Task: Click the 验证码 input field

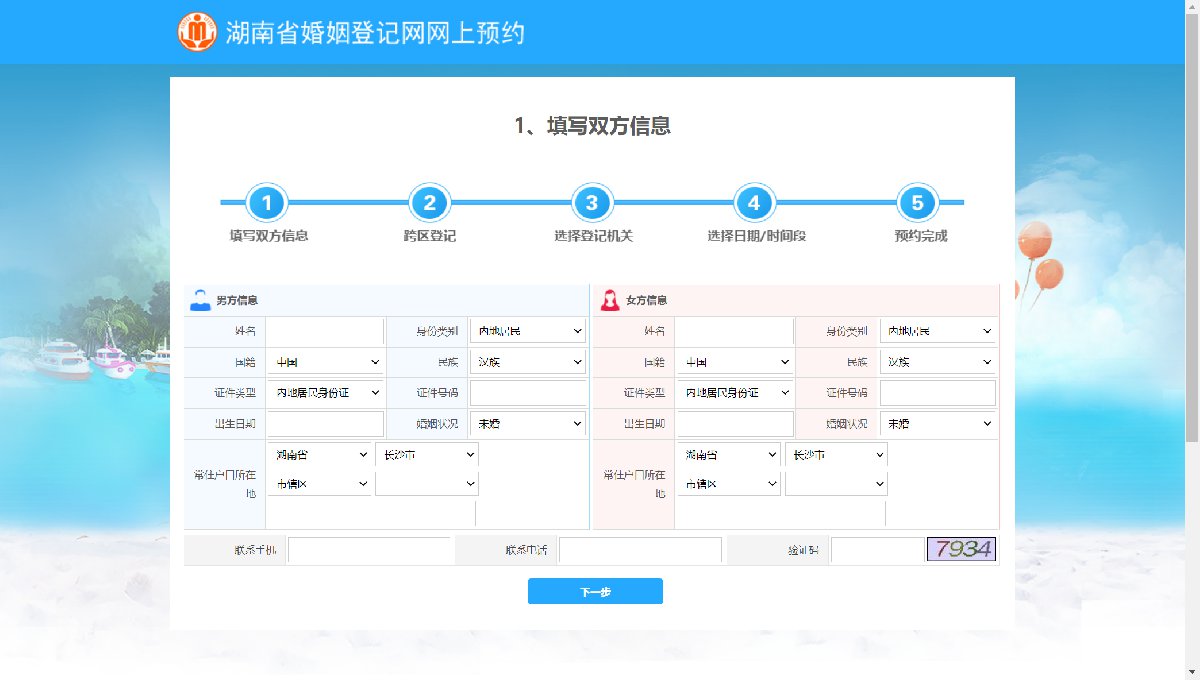Action: tap(876, 549)
